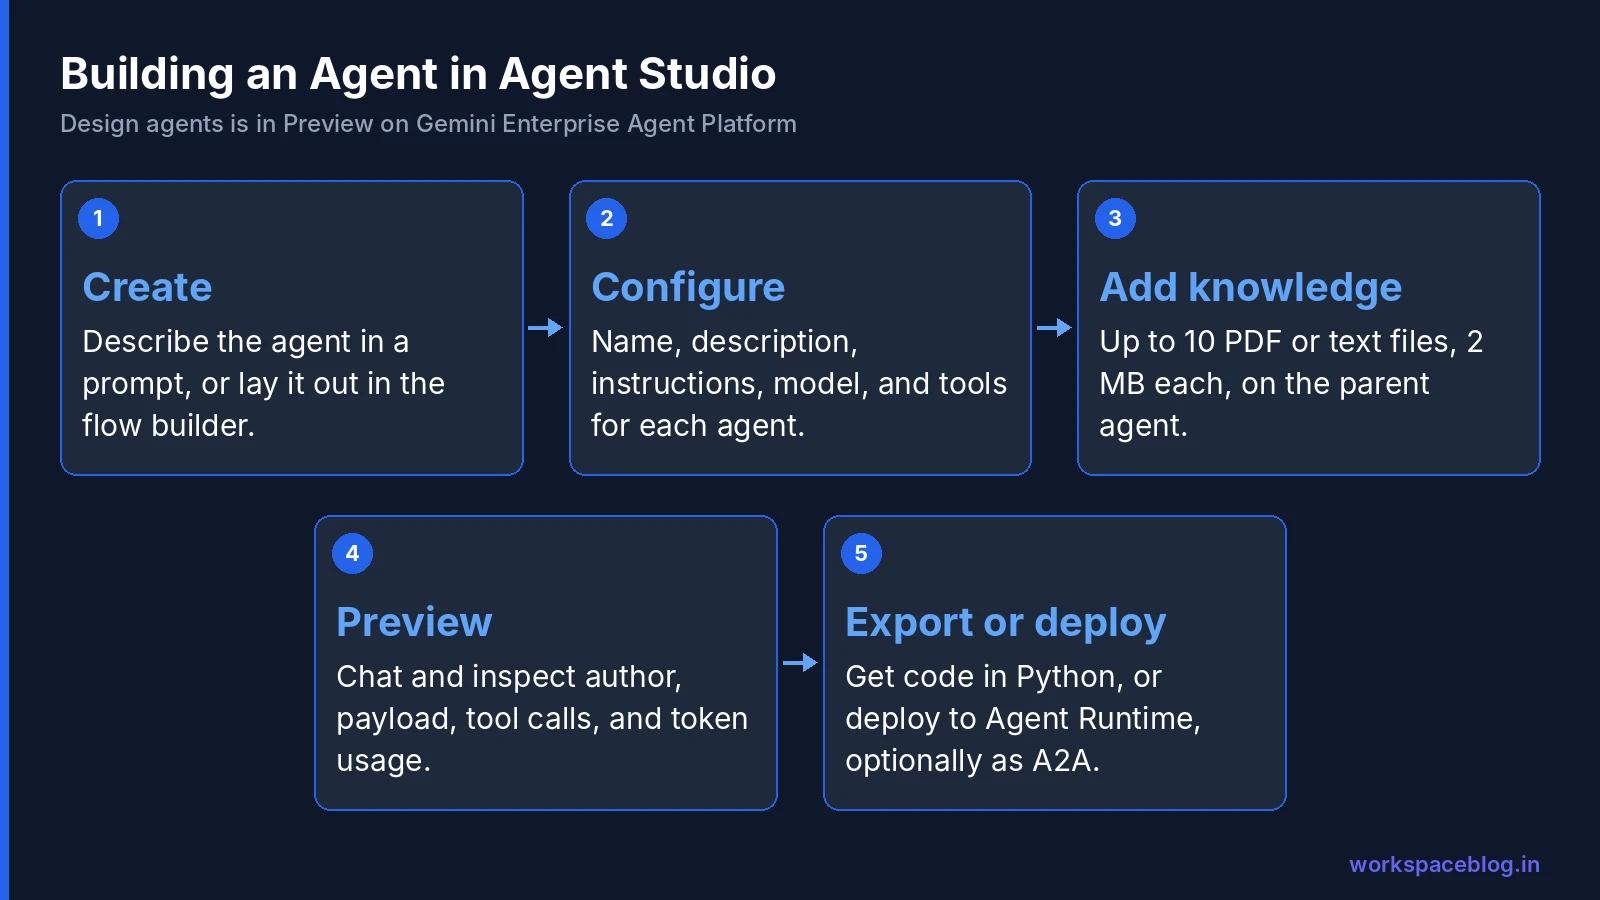Image resolution: width=1600 pixels, height=900 pixels.
Task: Click the 'Building an Agent in Agent Studio' title
Action: tap(418, 74)
